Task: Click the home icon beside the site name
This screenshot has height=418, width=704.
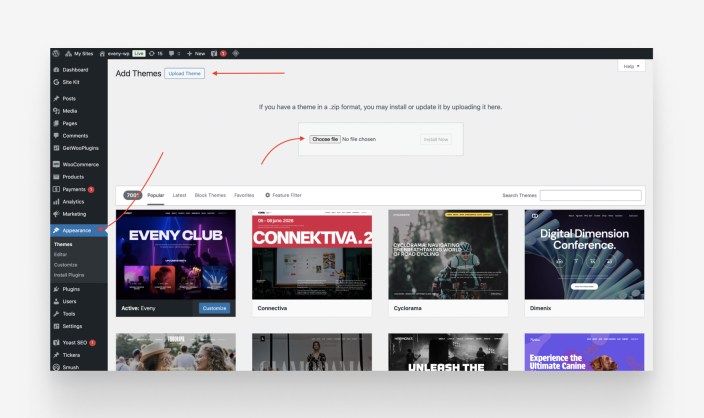Action: (x=102, y=53)
